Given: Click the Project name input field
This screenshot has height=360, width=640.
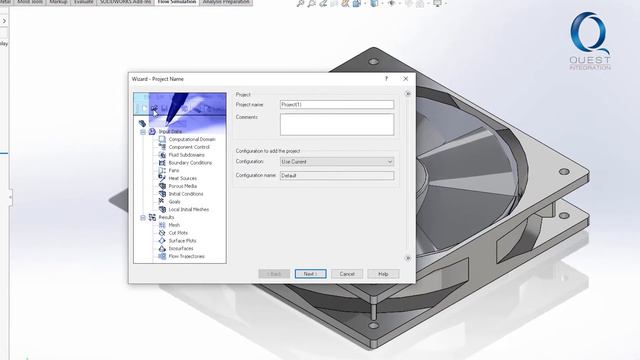Looking at the screenshot, I should (337, 104).
